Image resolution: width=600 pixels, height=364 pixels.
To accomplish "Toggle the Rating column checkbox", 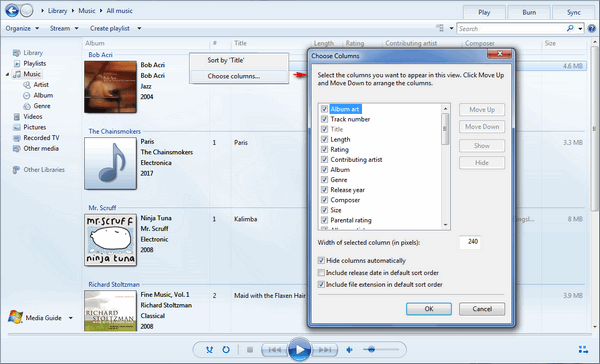I will point(324,149).
